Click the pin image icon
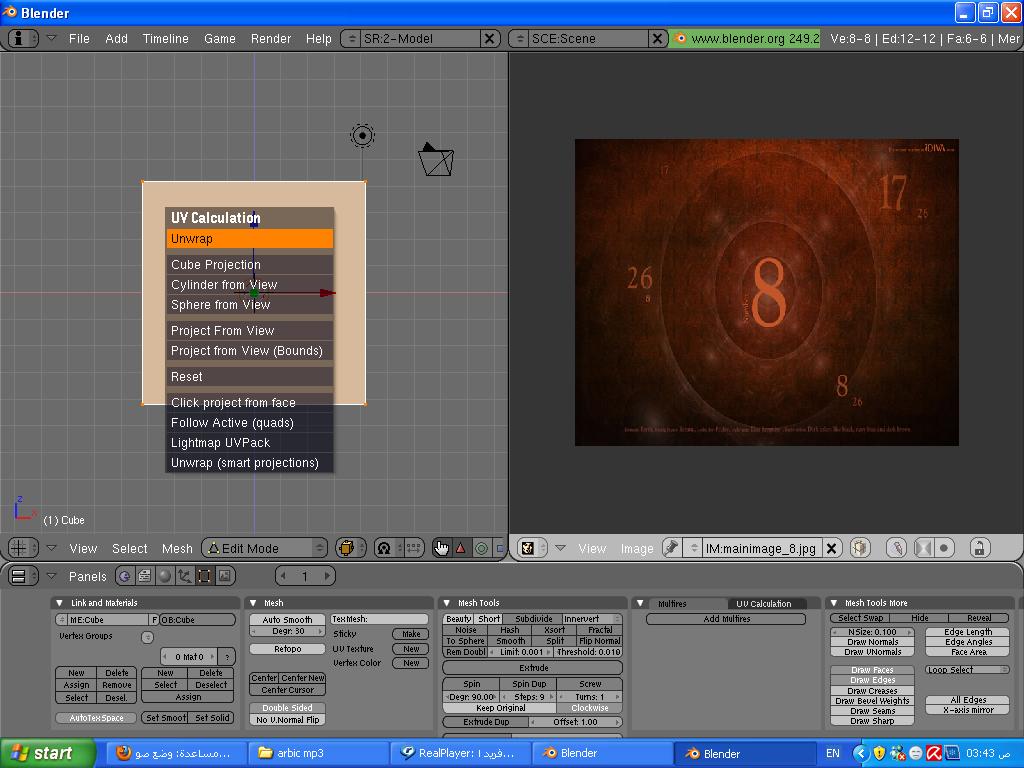Image resolution: width=1024 pixels, height=768 pixels. pyautogui.click(x=671, y=548)
